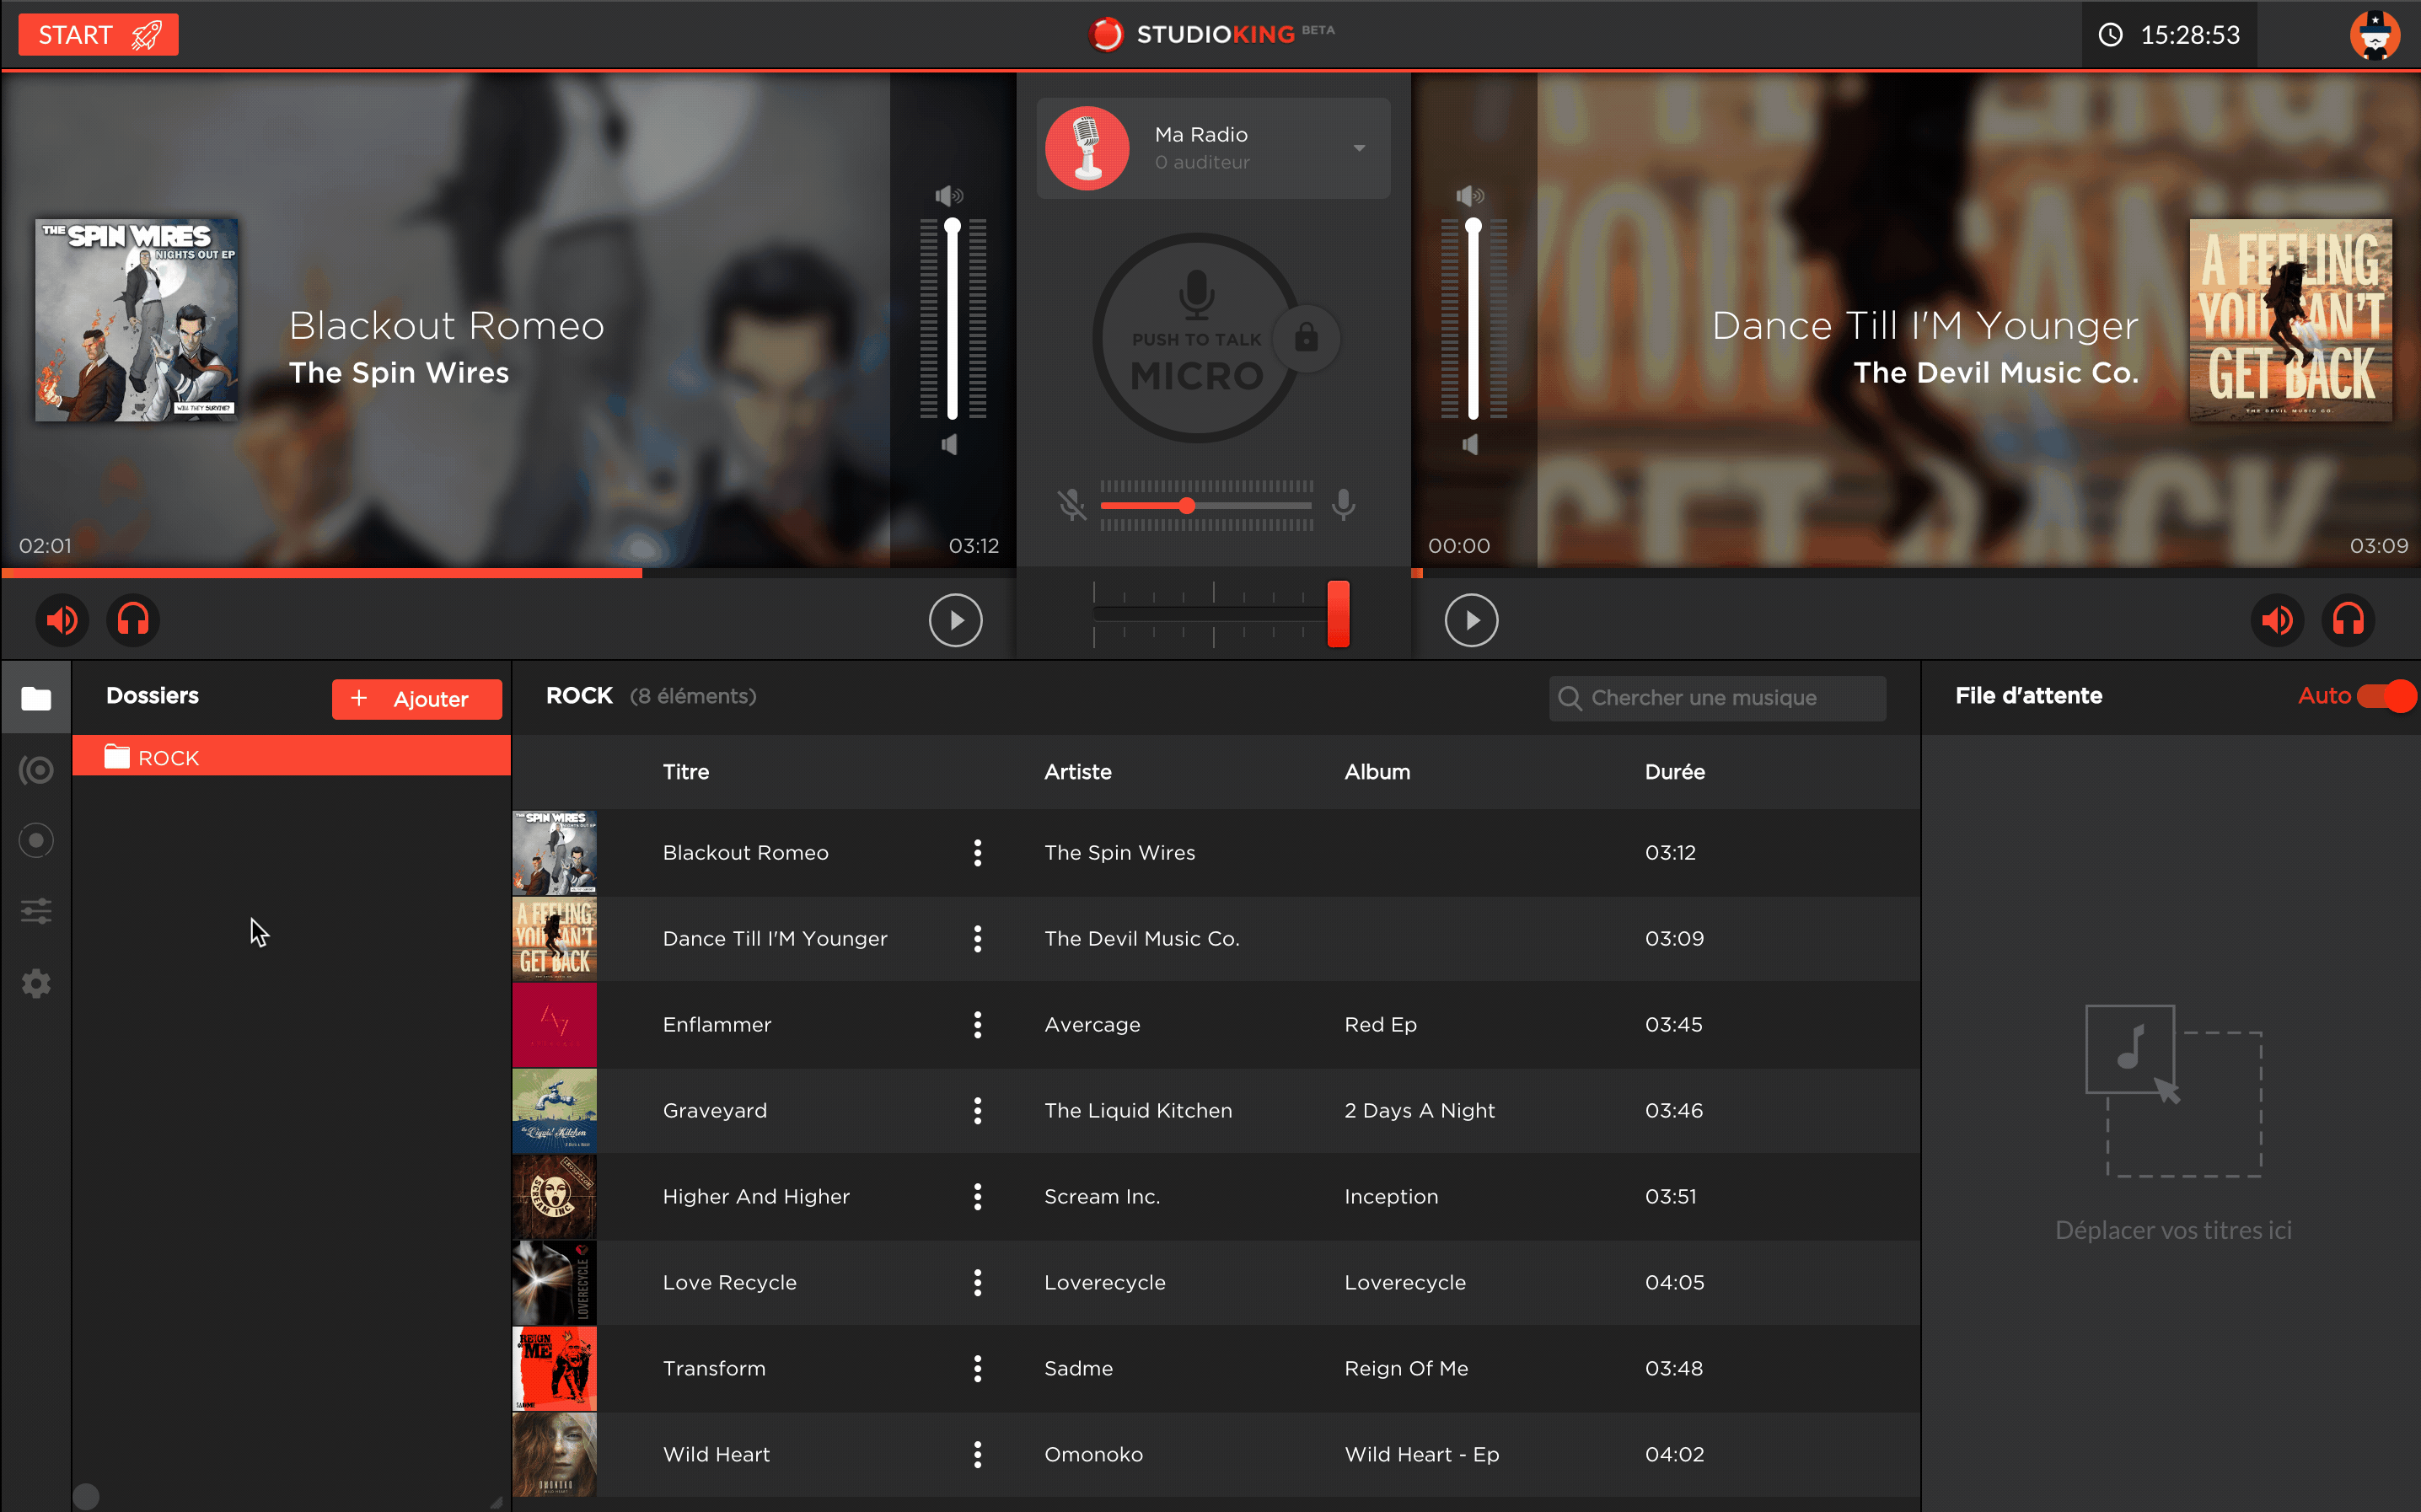Open options menu for Enflammer
Viewport: 2421px width, 1512px height.
[x=977, y=1025]
